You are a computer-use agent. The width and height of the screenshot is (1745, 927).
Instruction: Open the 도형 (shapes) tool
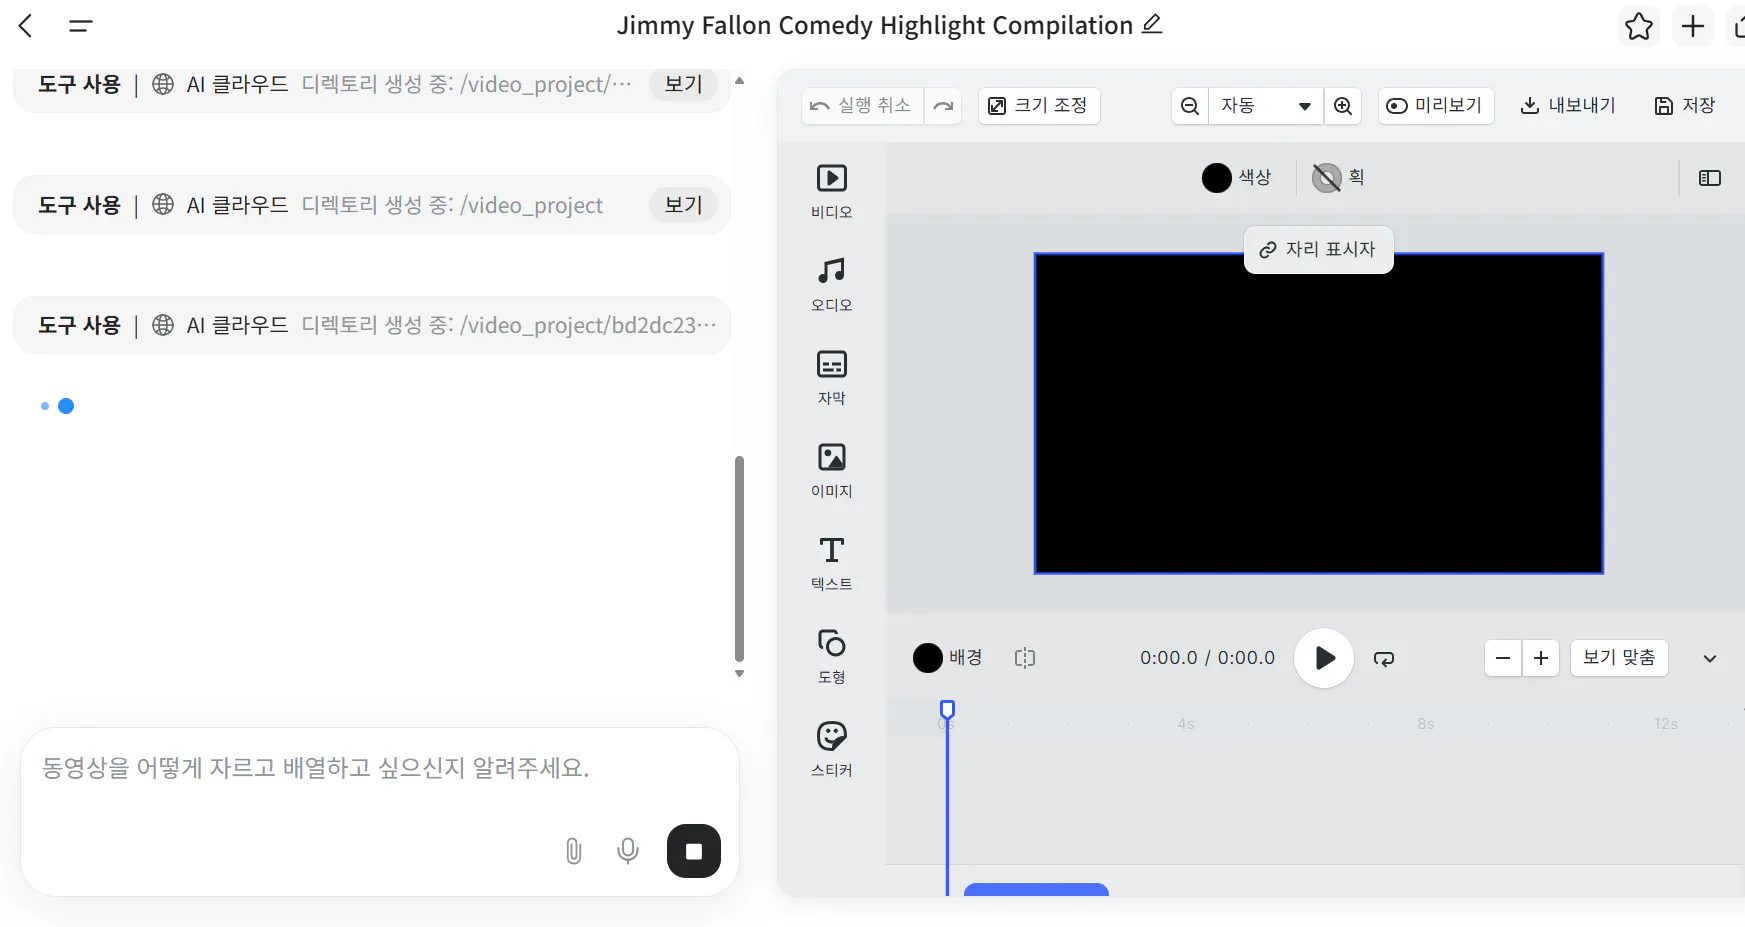[832, 656]
